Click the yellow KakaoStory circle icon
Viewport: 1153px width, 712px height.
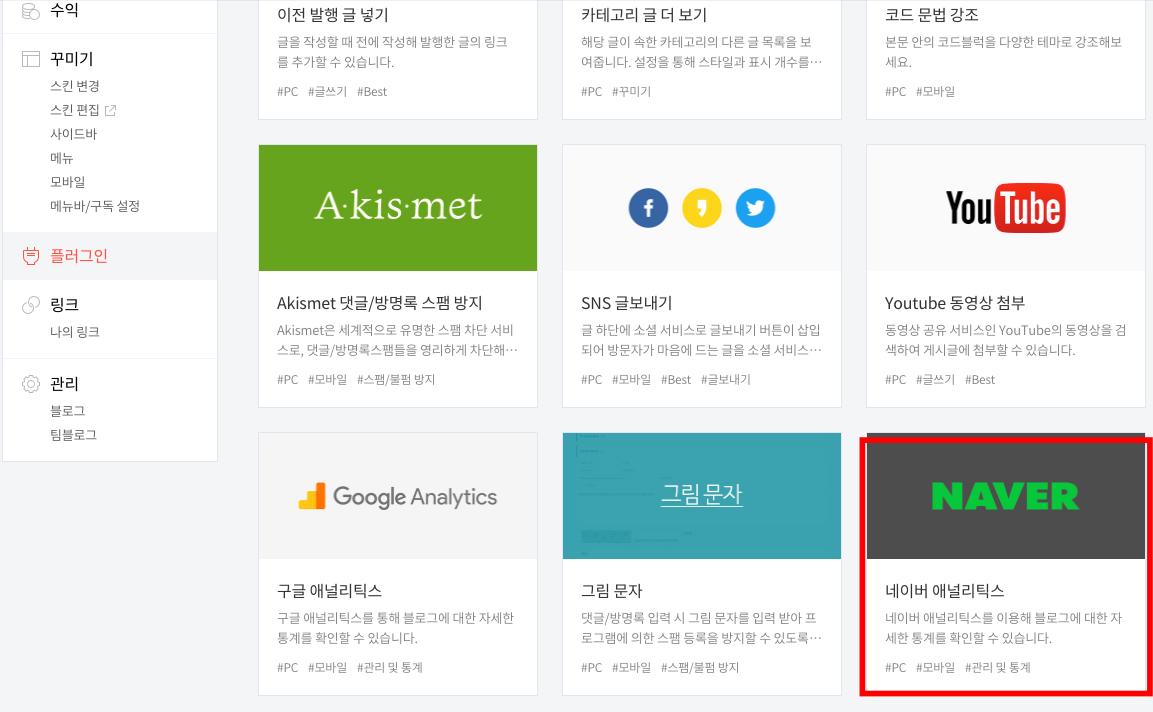tap(702, 208)
